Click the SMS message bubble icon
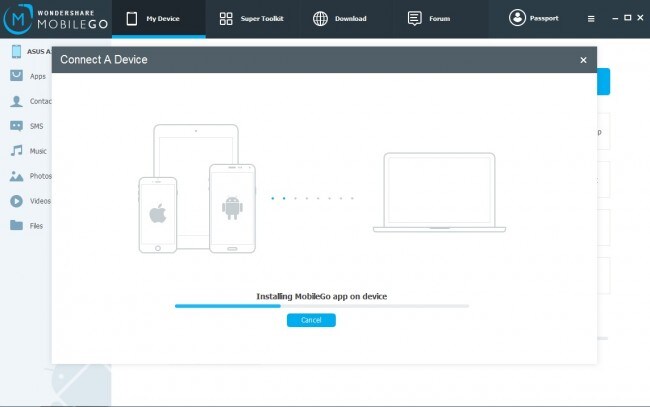The height and width of the screenshot is (407, 650). [17, 126]
